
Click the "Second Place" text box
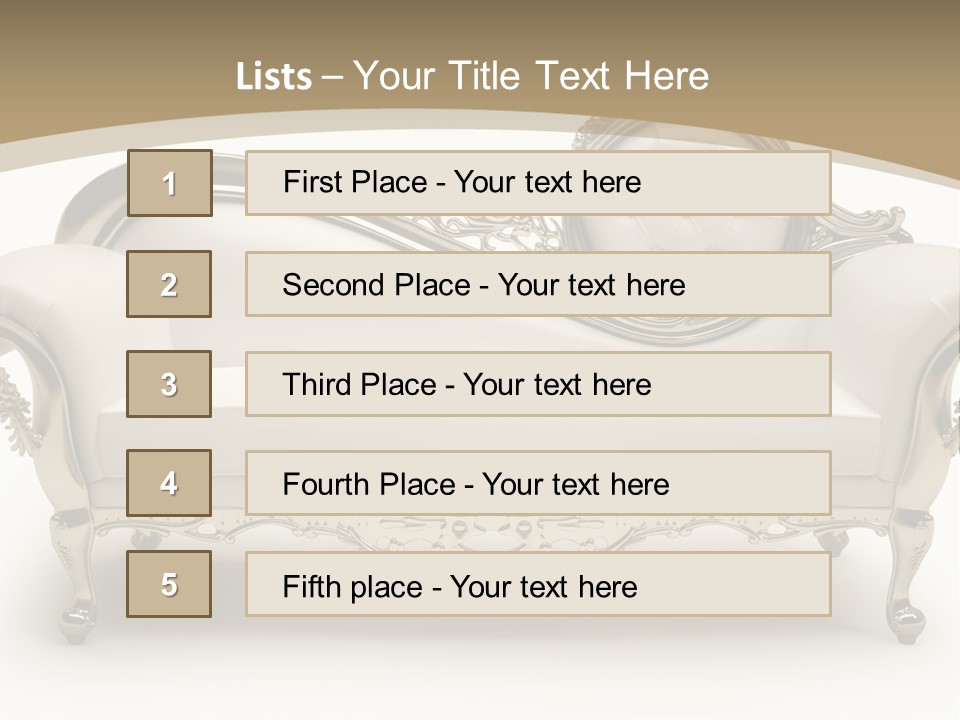coord(538,284)
